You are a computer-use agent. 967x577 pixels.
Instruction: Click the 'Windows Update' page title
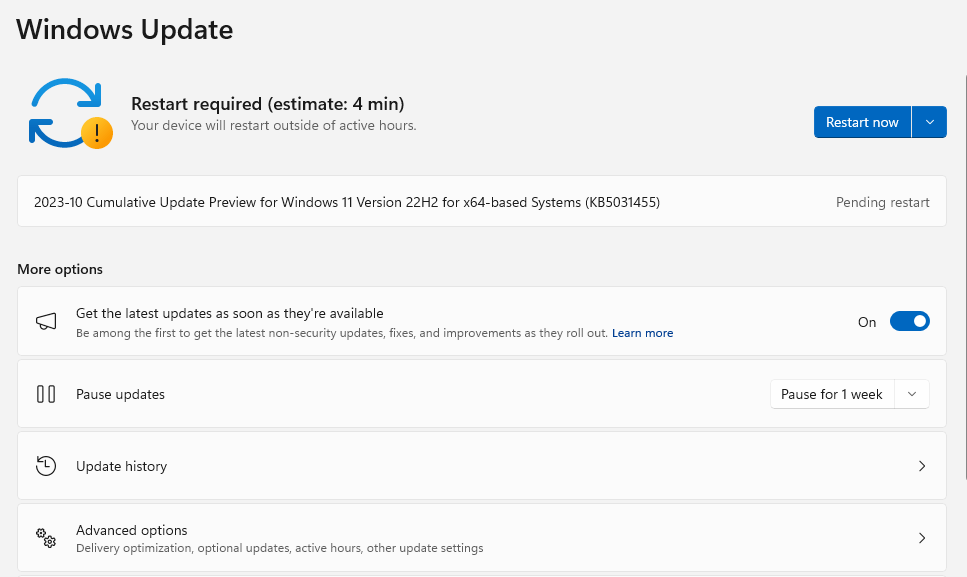[x=125, y=30]
